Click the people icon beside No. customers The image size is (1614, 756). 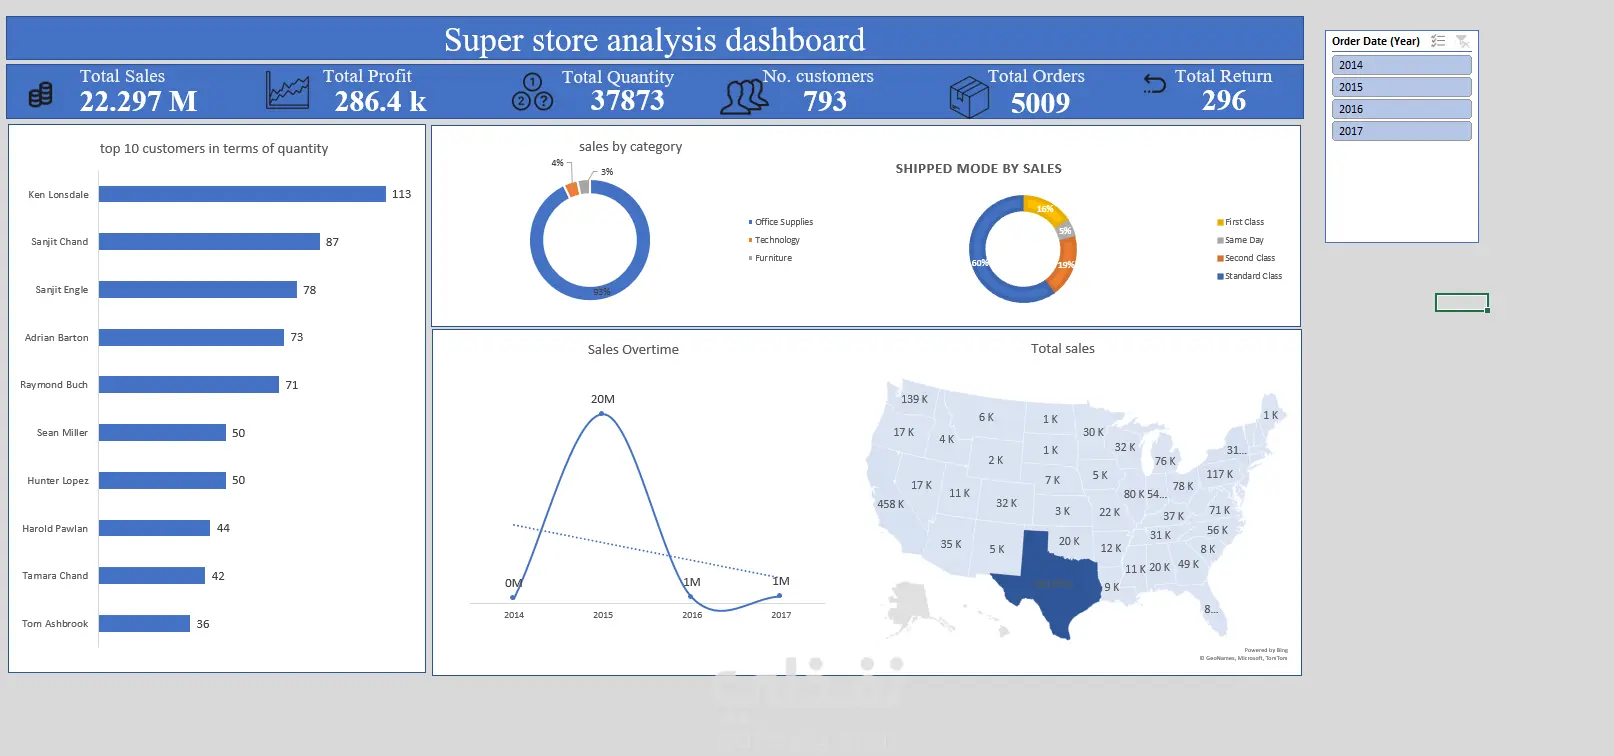744,97
